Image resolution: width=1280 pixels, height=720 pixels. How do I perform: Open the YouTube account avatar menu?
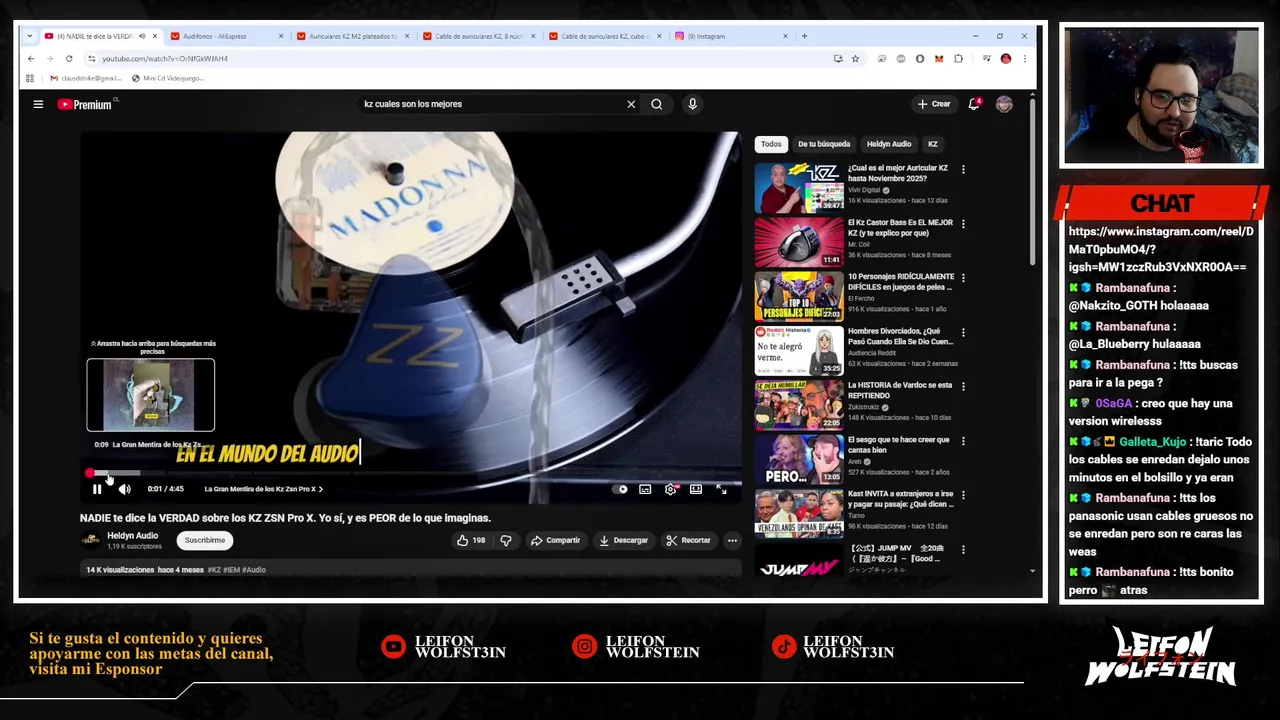1004,104
